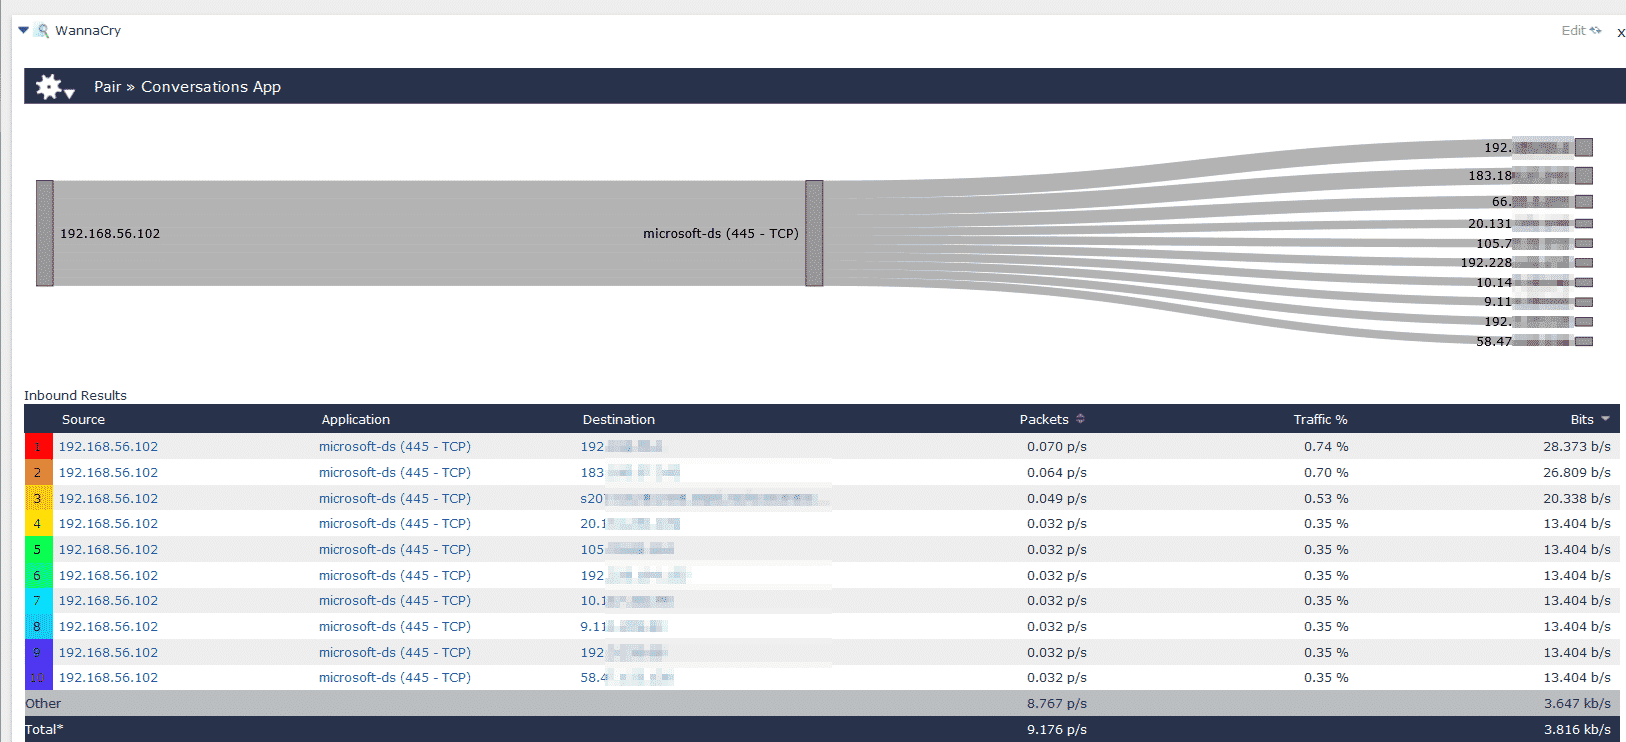Open the microsoft-ds application link in row 5
This screenshot has width=1626, height=742.
tap(395, 549)
